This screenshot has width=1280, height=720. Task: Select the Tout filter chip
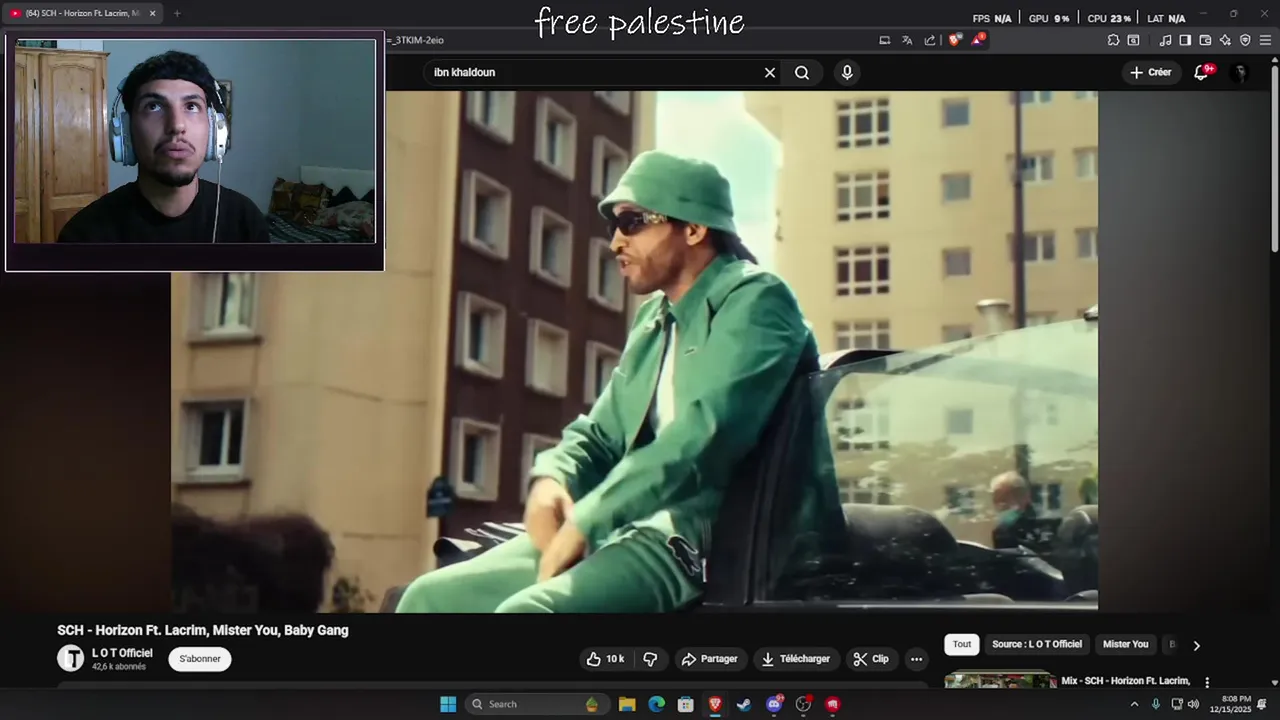point(962,644)
